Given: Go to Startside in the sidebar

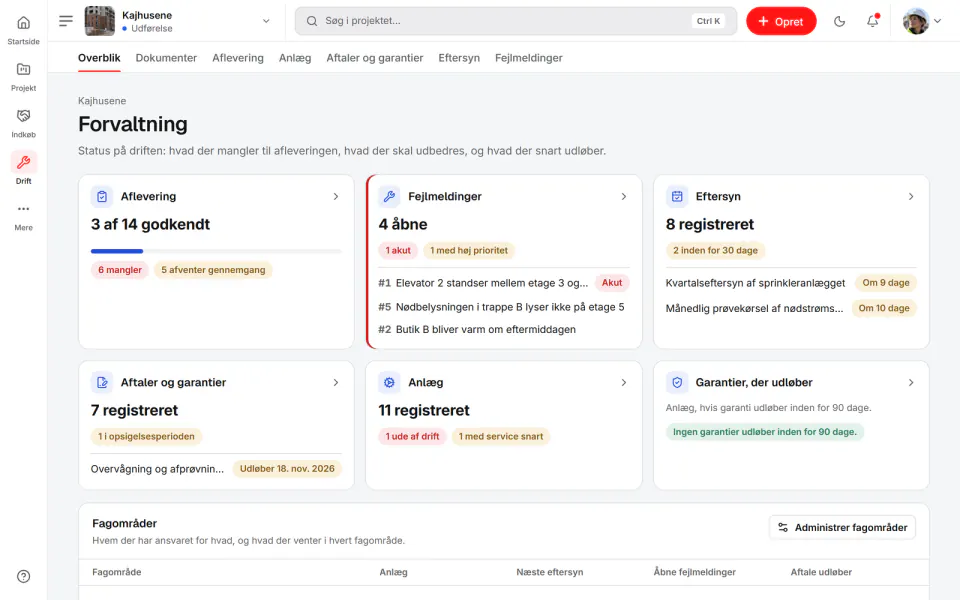Looking at the screenshot, I should click(x=23, y=30).
